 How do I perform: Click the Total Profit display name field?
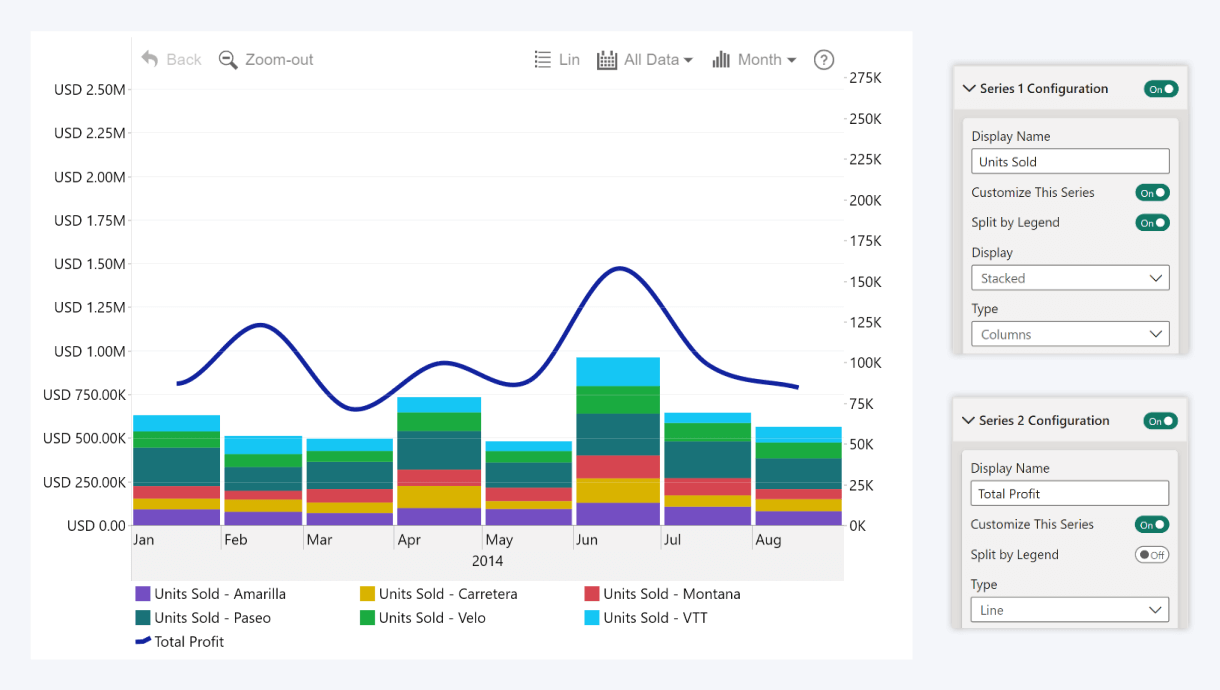[1069, 494]
